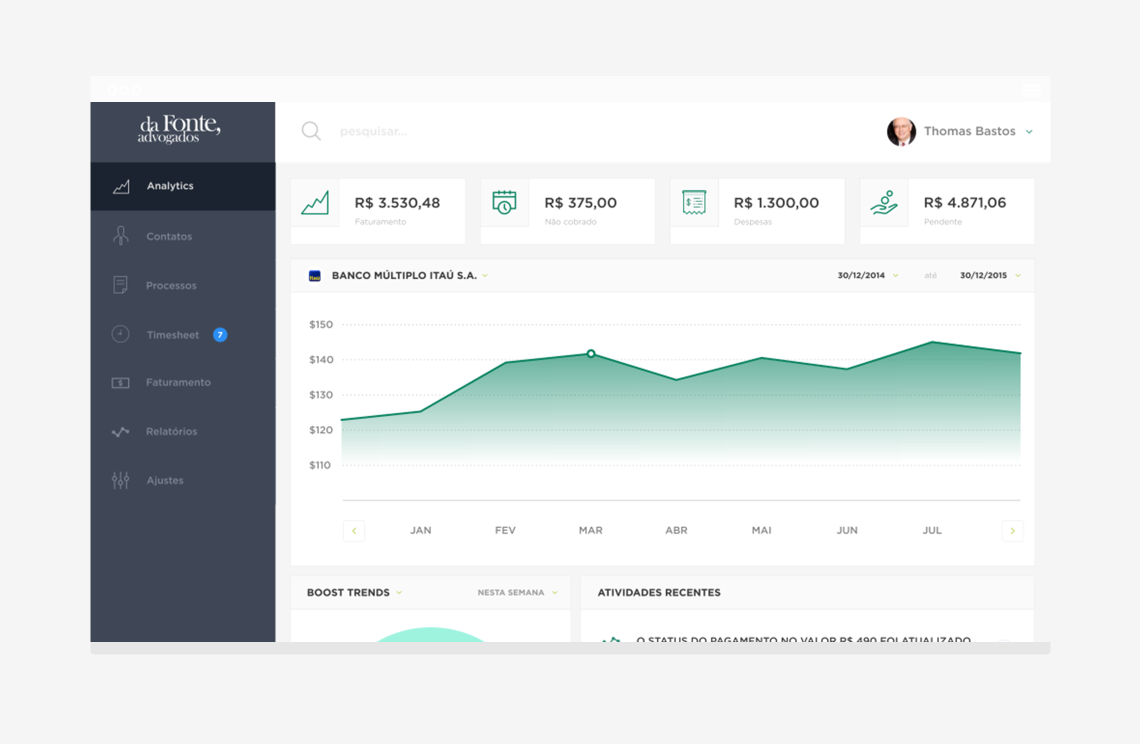Click the March data point on chart
Image resolution: width=1140 pixels, height=744 pixels.
tap(591, 354)
